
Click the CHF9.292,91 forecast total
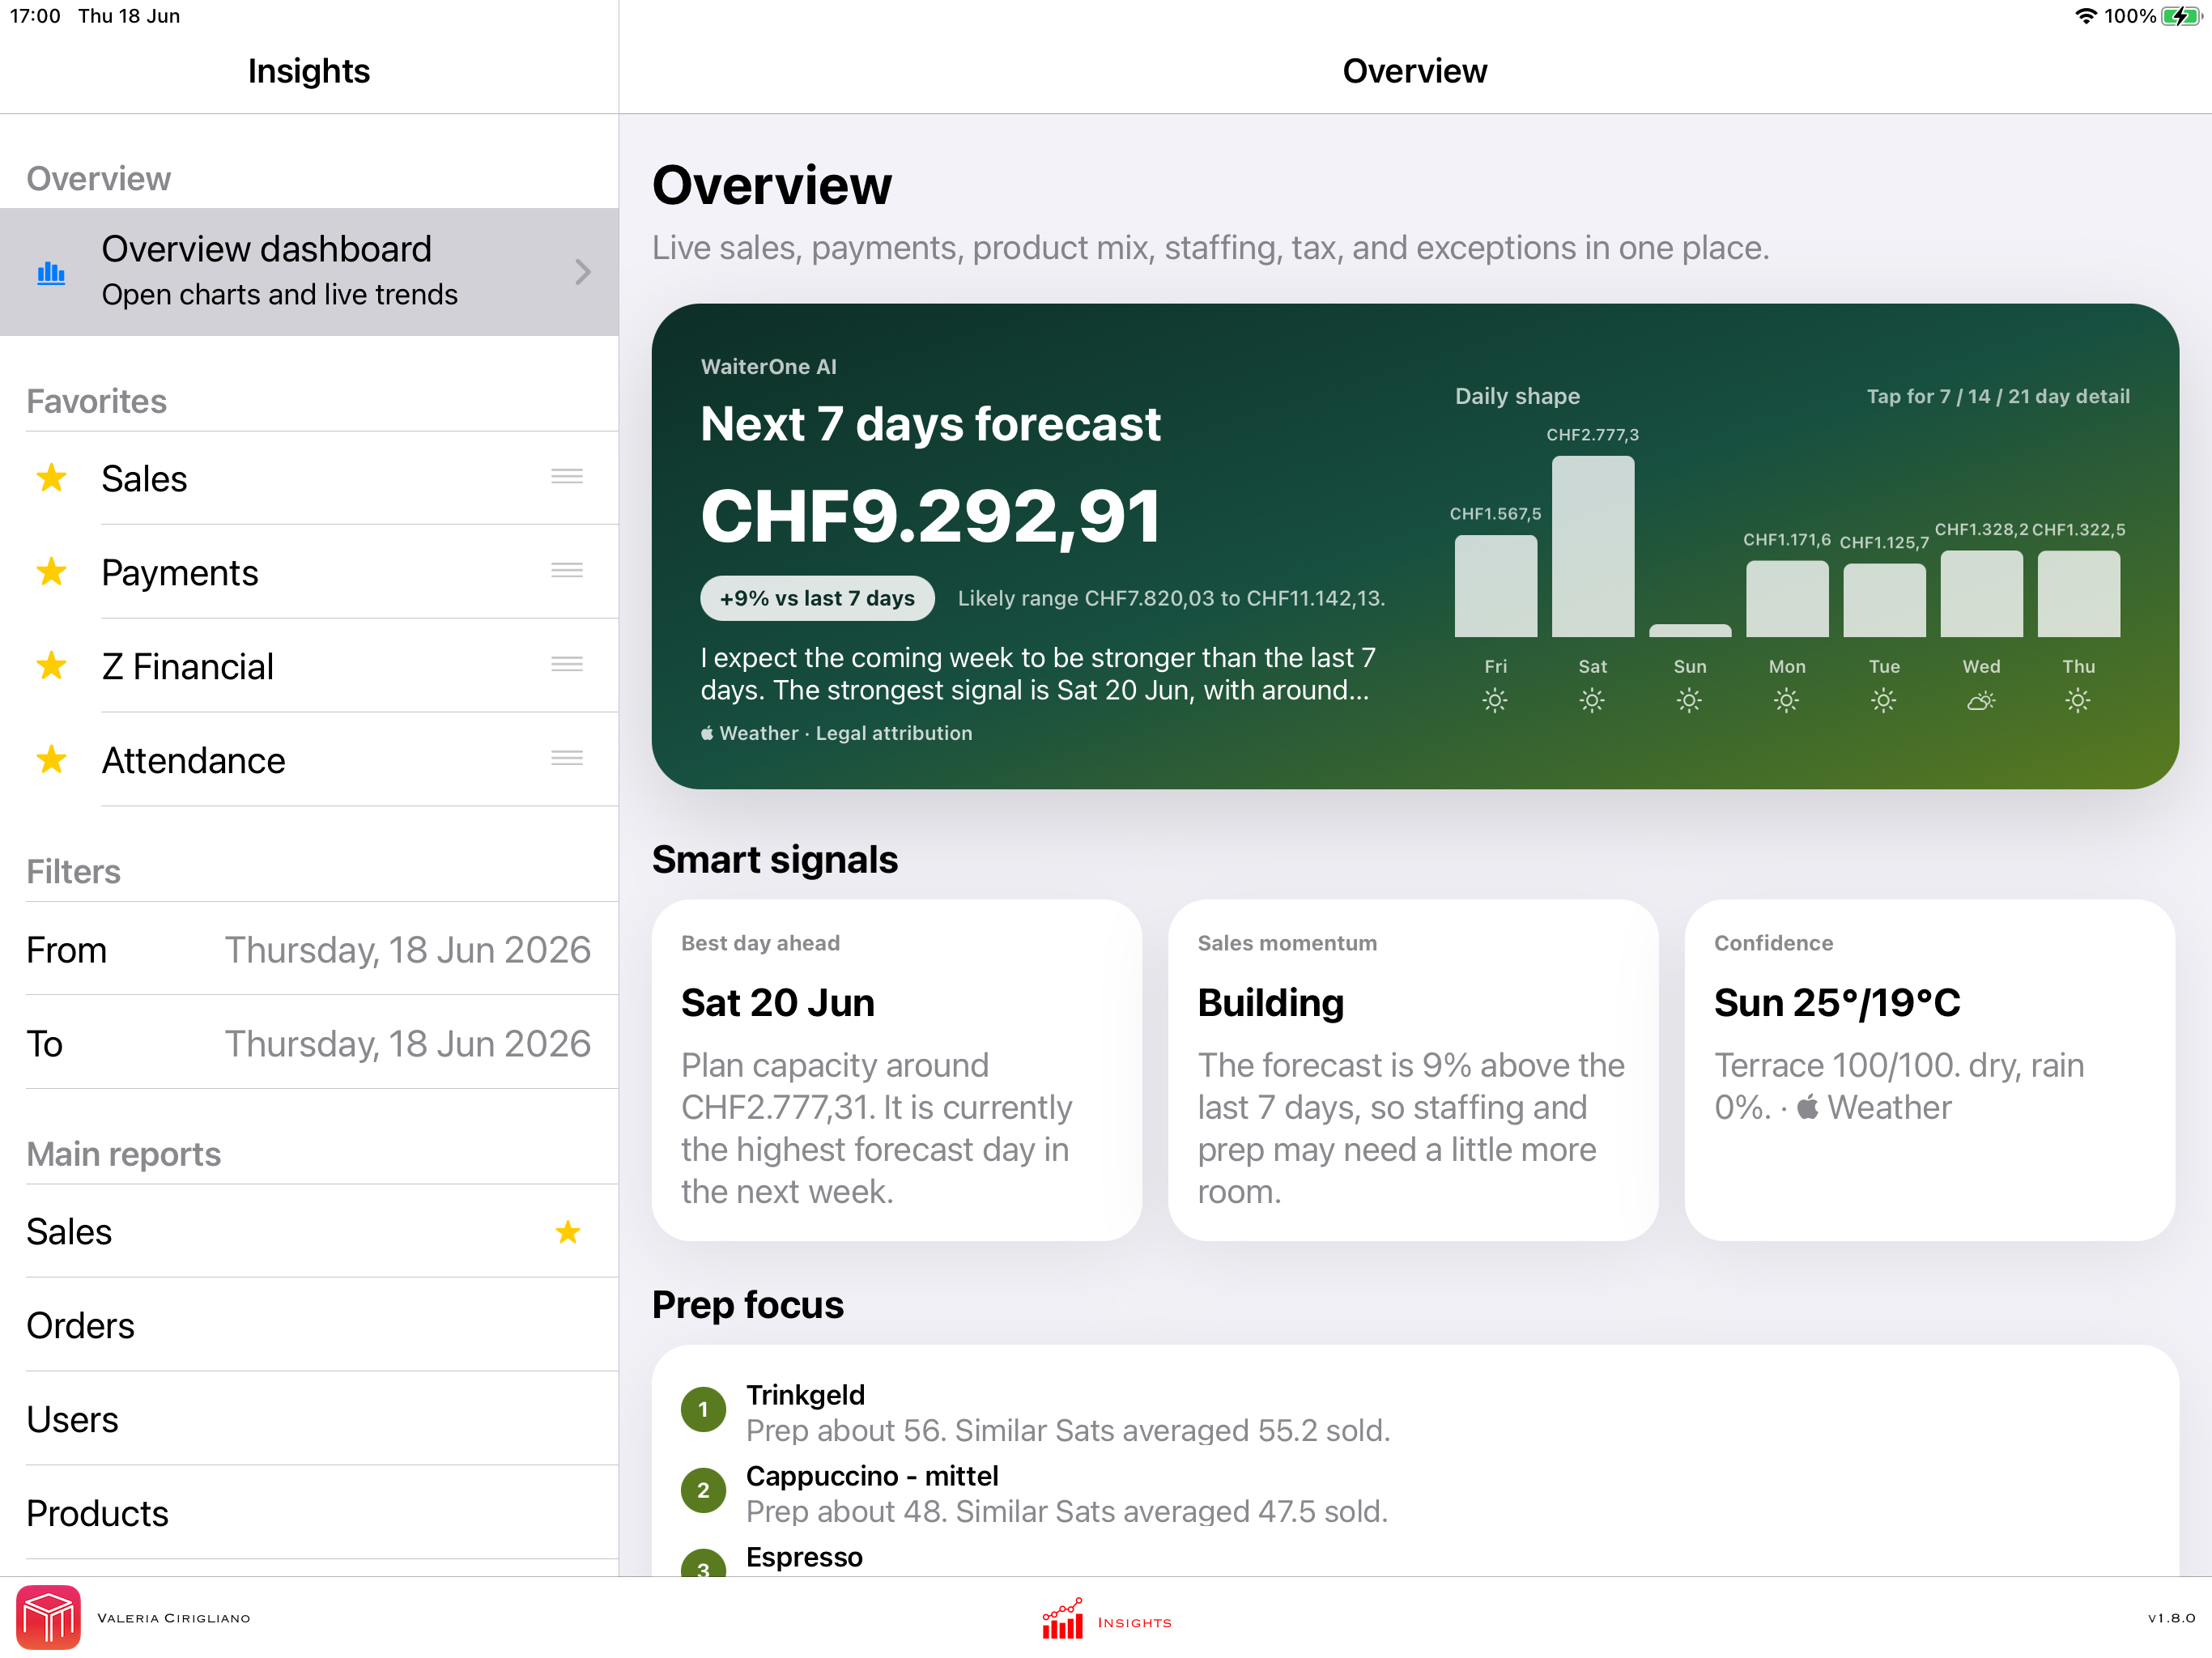[931, 517]
